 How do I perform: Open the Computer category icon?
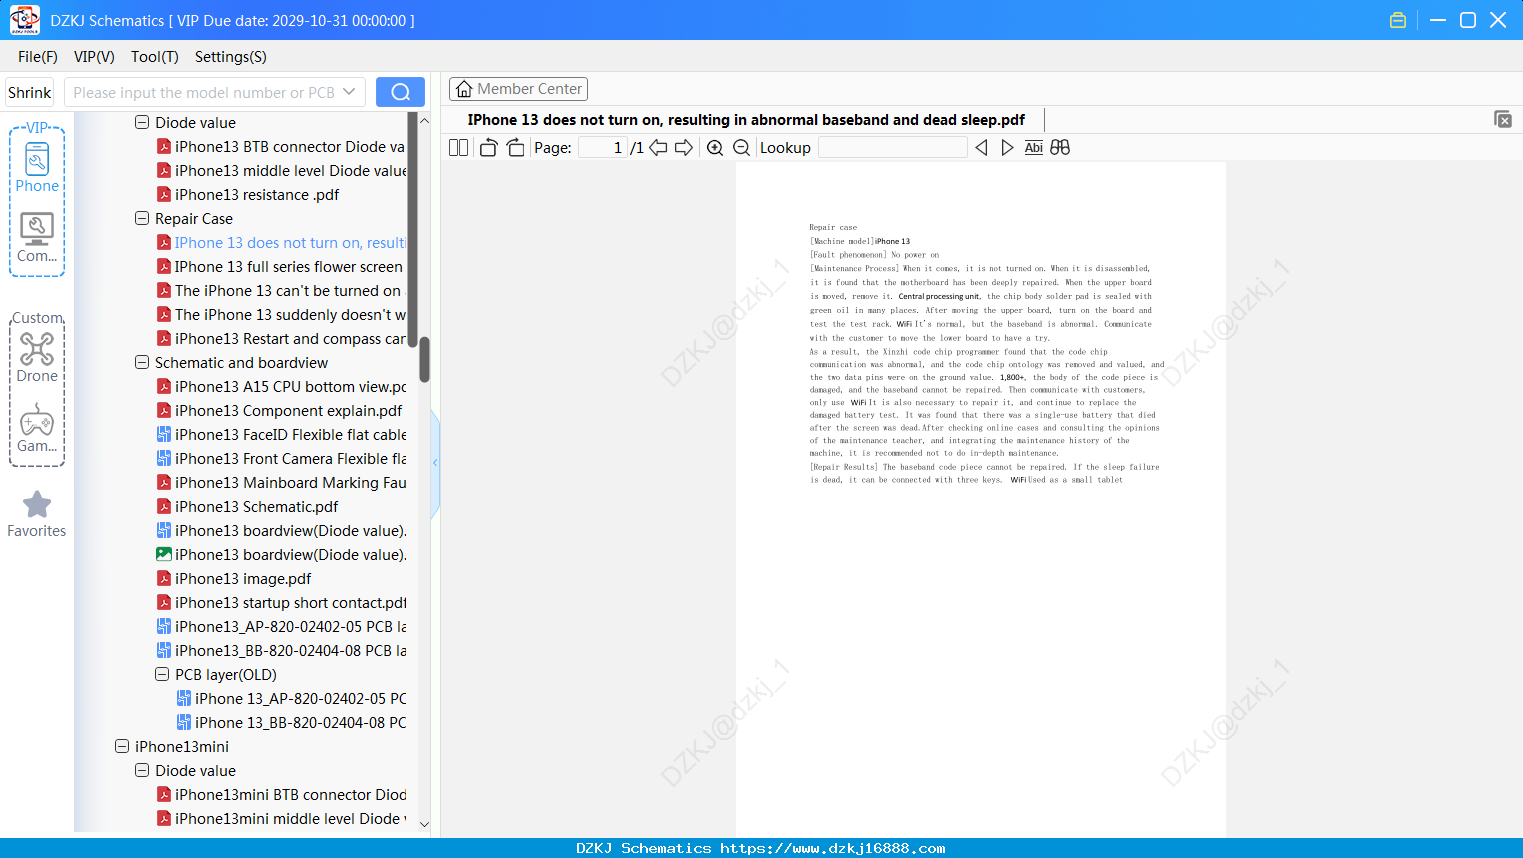37,238
